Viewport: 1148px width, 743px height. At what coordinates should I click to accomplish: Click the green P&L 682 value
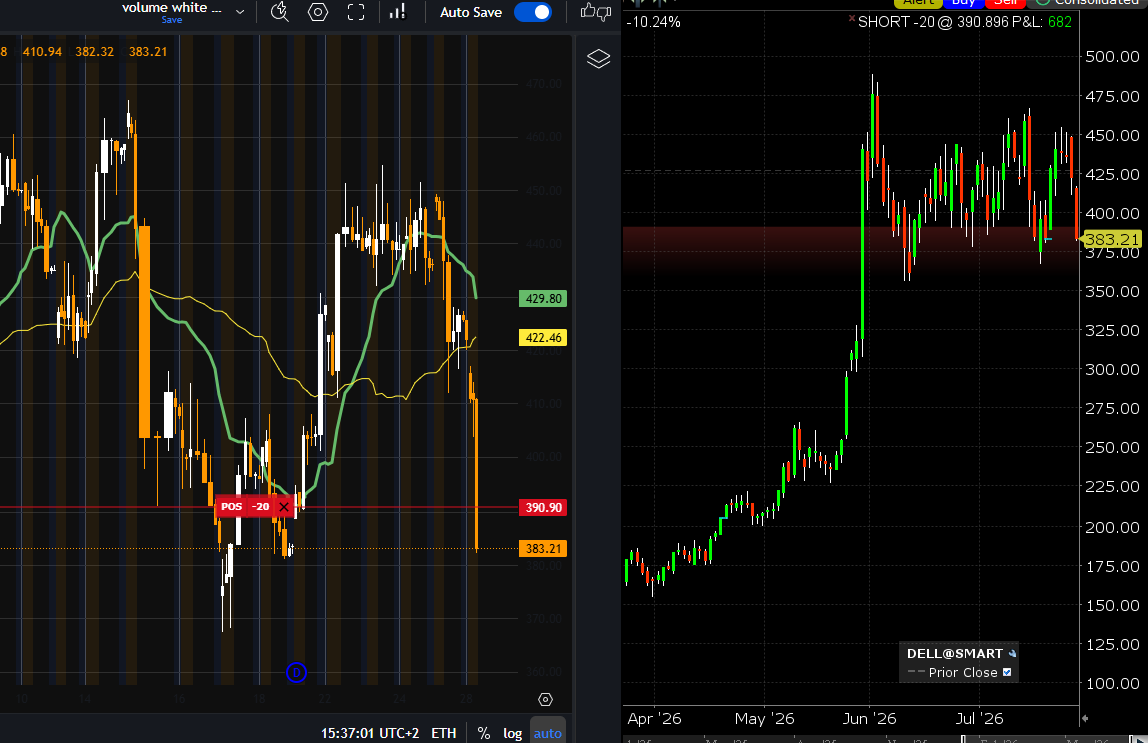1059,22
